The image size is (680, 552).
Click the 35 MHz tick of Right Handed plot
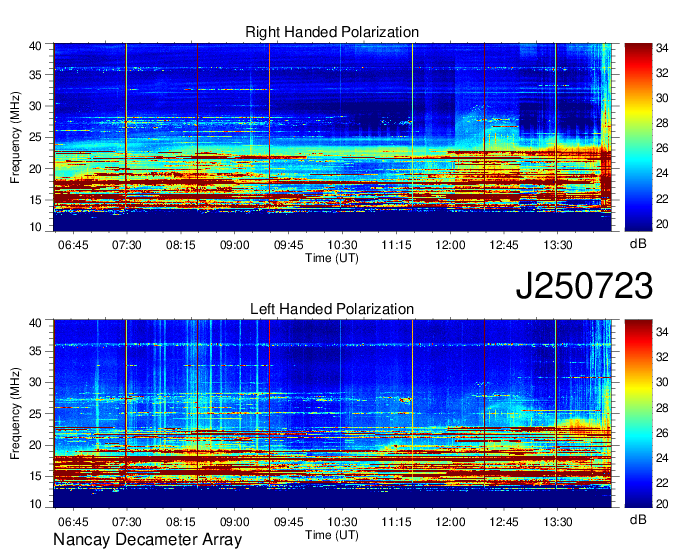[36, 75]
